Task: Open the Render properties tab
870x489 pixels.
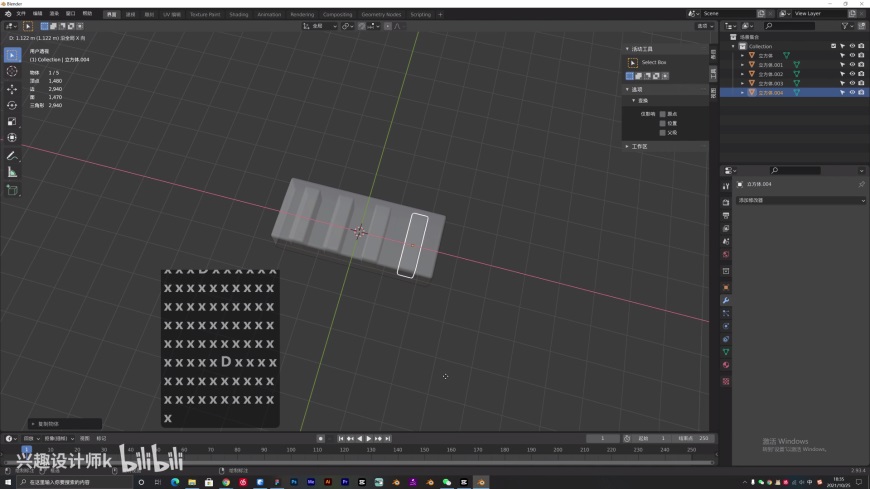Action: (726, 203)
